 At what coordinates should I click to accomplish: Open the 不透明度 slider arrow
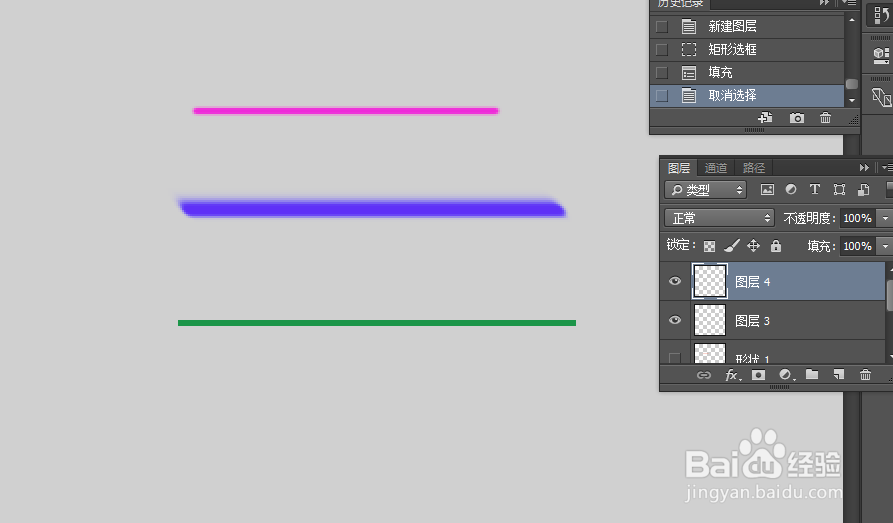(x=885, y=218)
